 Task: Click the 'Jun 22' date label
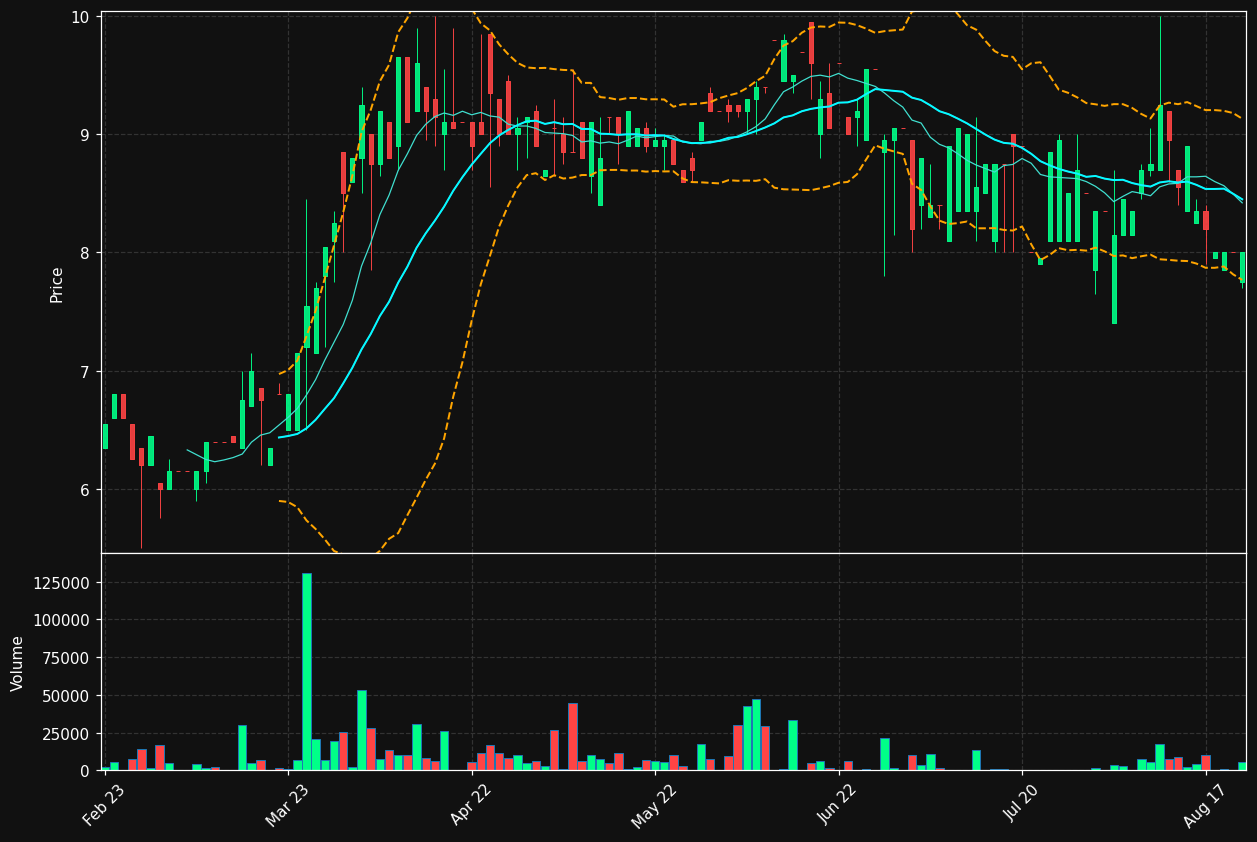[838, 805]
